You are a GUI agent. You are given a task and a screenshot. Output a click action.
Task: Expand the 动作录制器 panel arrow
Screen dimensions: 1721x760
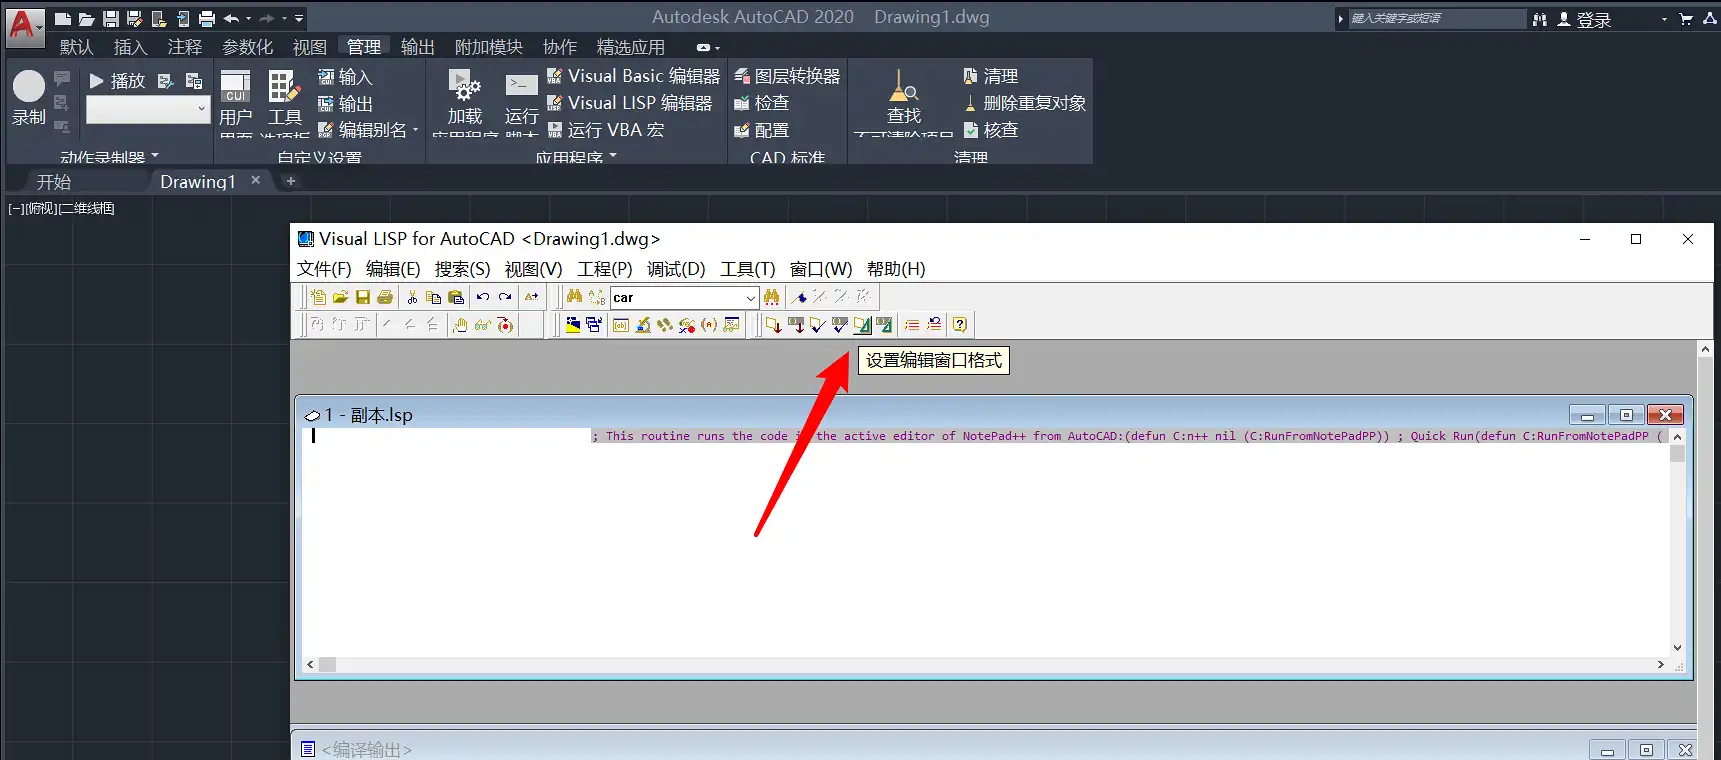pyautogui.click(x=155, y=156)
